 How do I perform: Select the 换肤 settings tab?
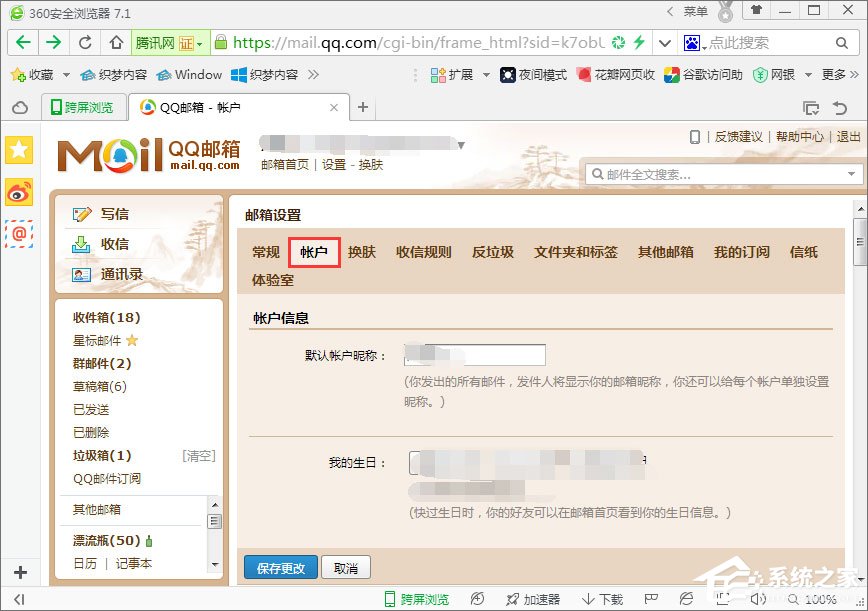tap(362, 253)
